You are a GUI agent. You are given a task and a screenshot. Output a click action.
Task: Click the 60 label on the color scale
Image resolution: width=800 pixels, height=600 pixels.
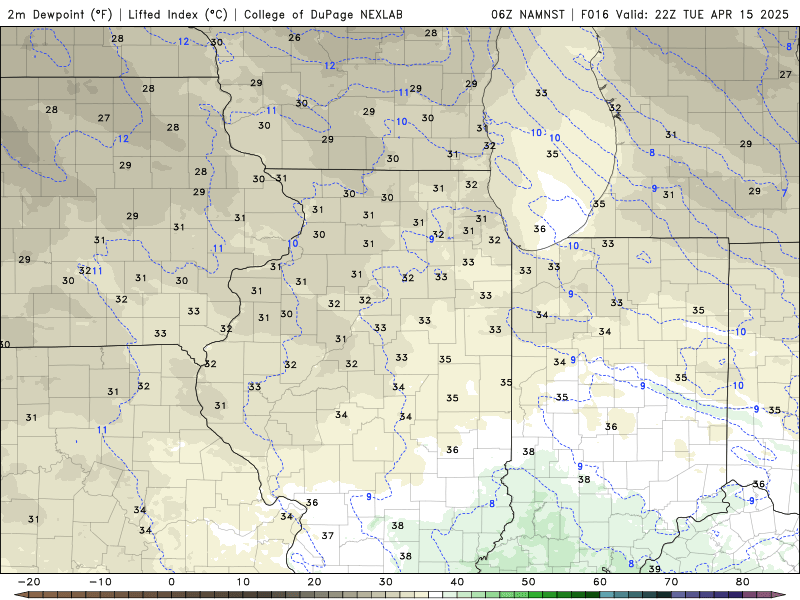pos(600,582)
